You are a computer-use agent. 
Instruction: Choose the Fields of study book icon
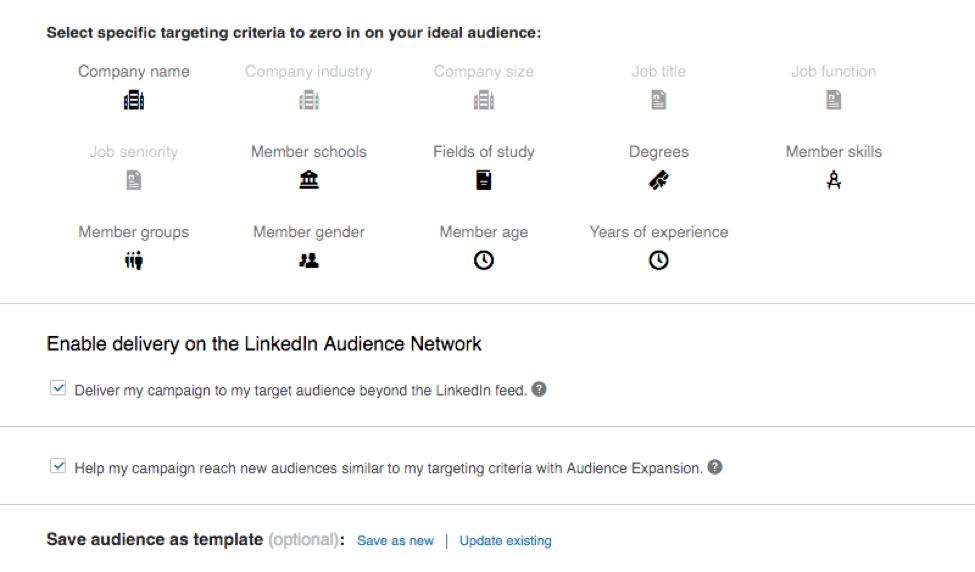(484, 180)
